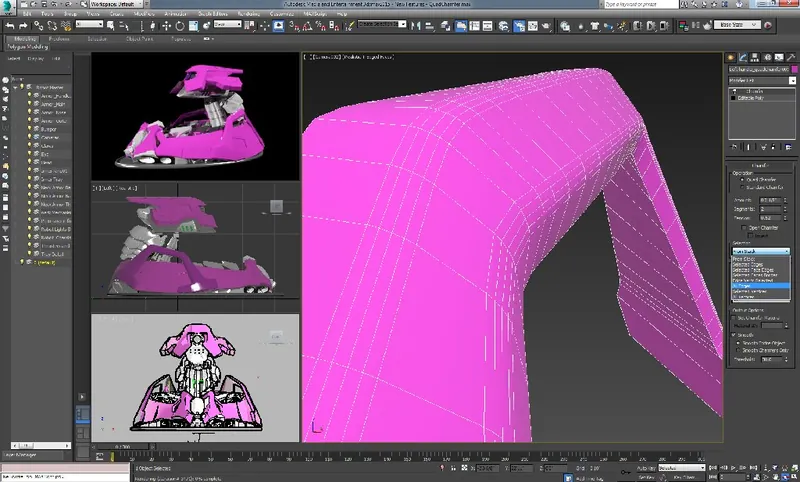Click the Undo arrow in main toolbar
This screenshot has height=482, width=800.
[x=10, y=26]
